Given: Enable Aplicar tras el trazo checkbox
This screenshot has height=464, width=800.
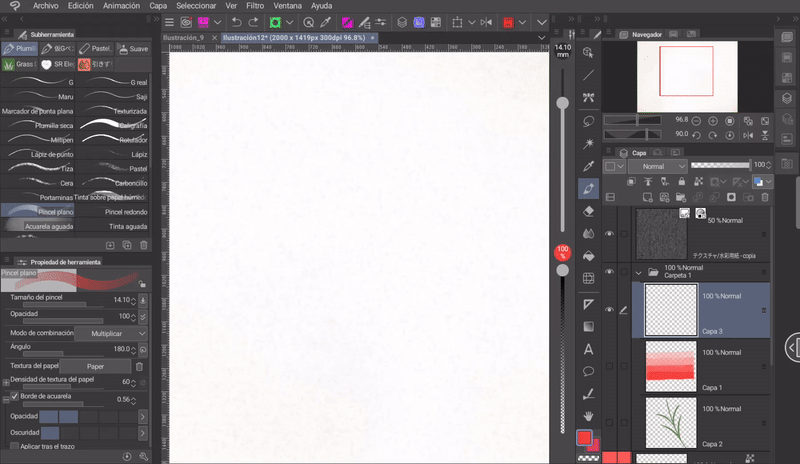Looking at the screenshot, I should point(14,445).
